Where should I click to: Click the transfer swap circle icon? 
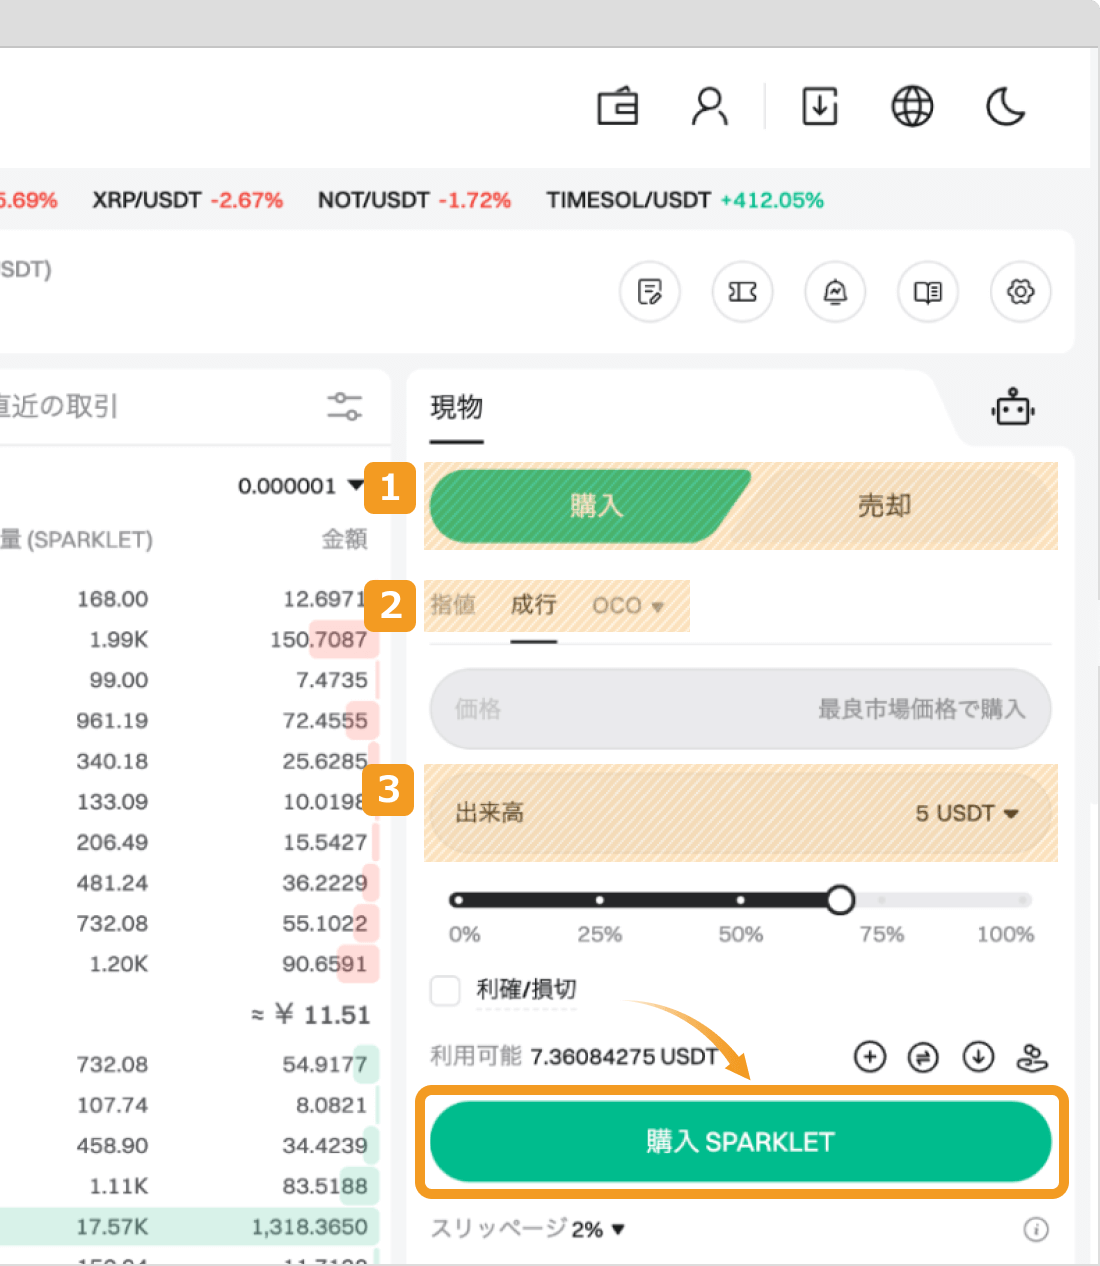coord(923,1056)
